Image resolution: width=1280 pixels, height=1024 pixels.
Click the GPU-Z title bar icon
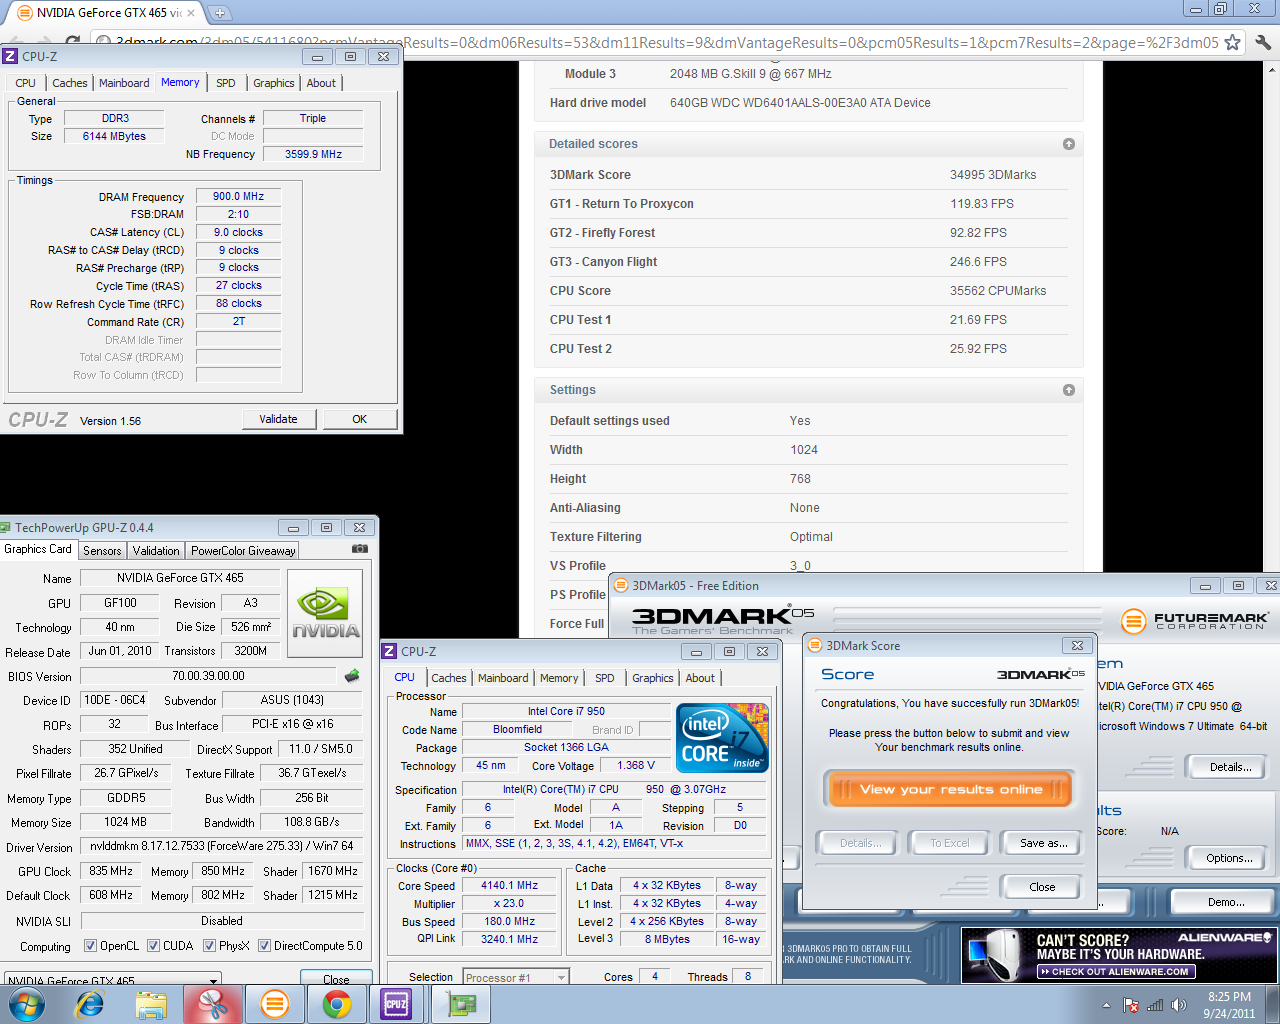[6, 528]
